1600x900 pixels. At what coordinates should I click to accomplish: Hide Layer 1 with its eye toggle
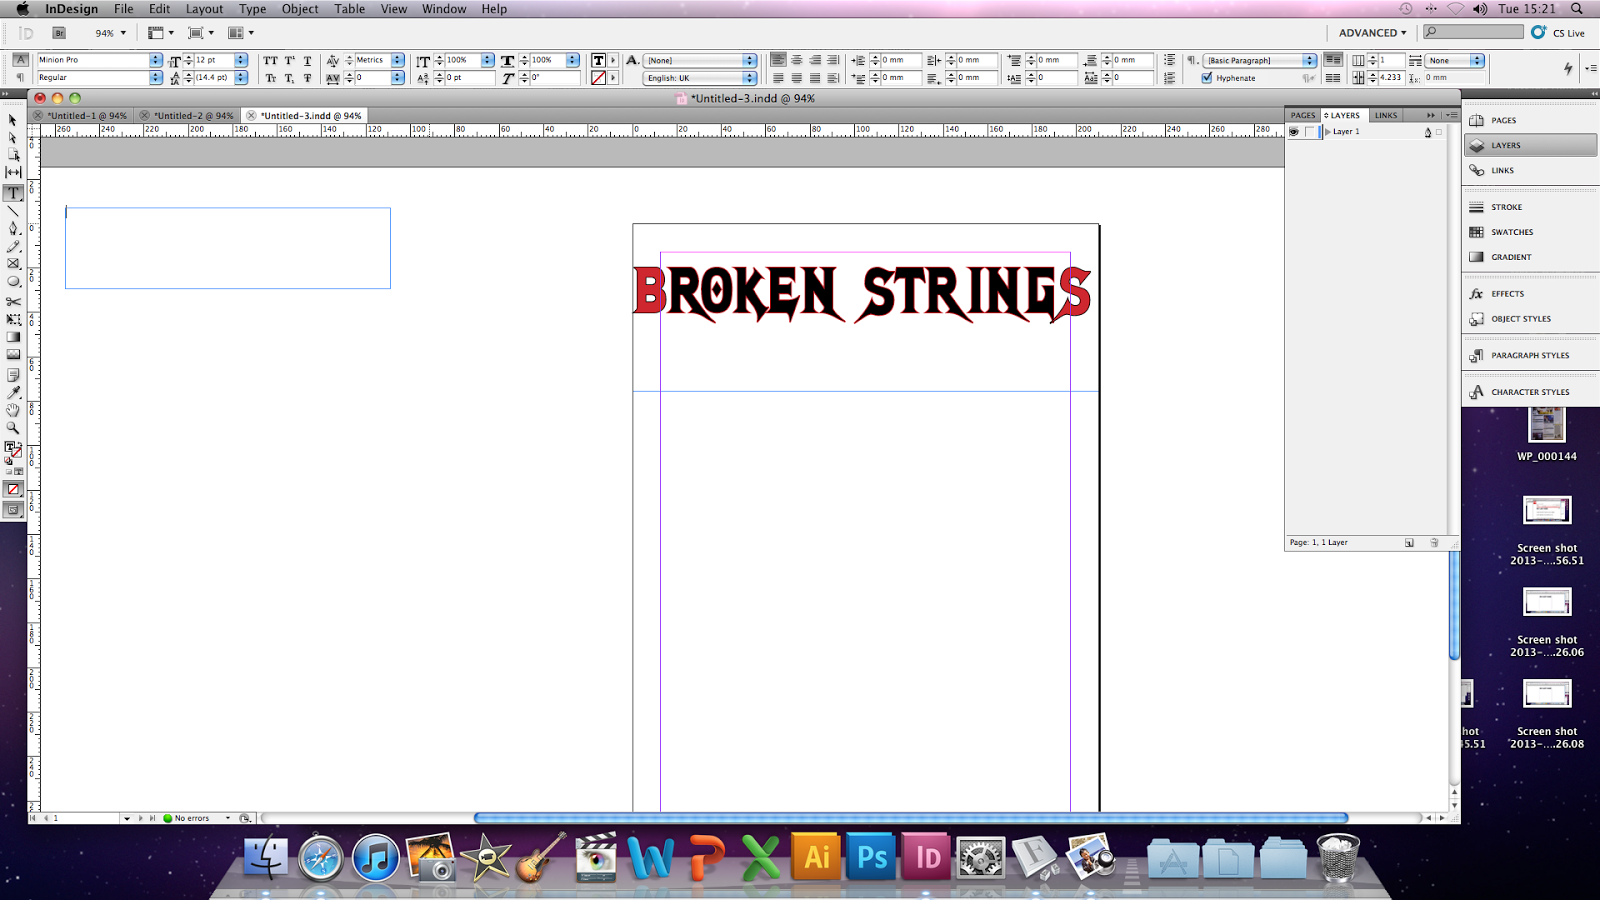tap(1294, 131)
